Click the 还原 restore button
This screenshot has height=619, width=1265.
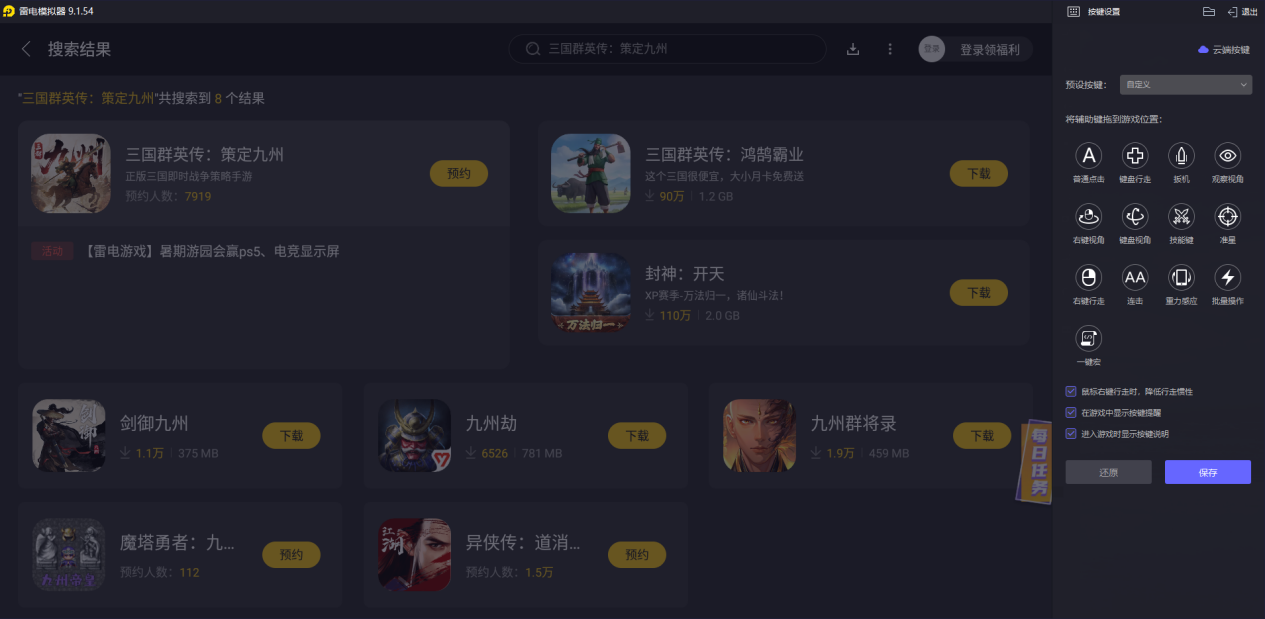point(1108,472)
